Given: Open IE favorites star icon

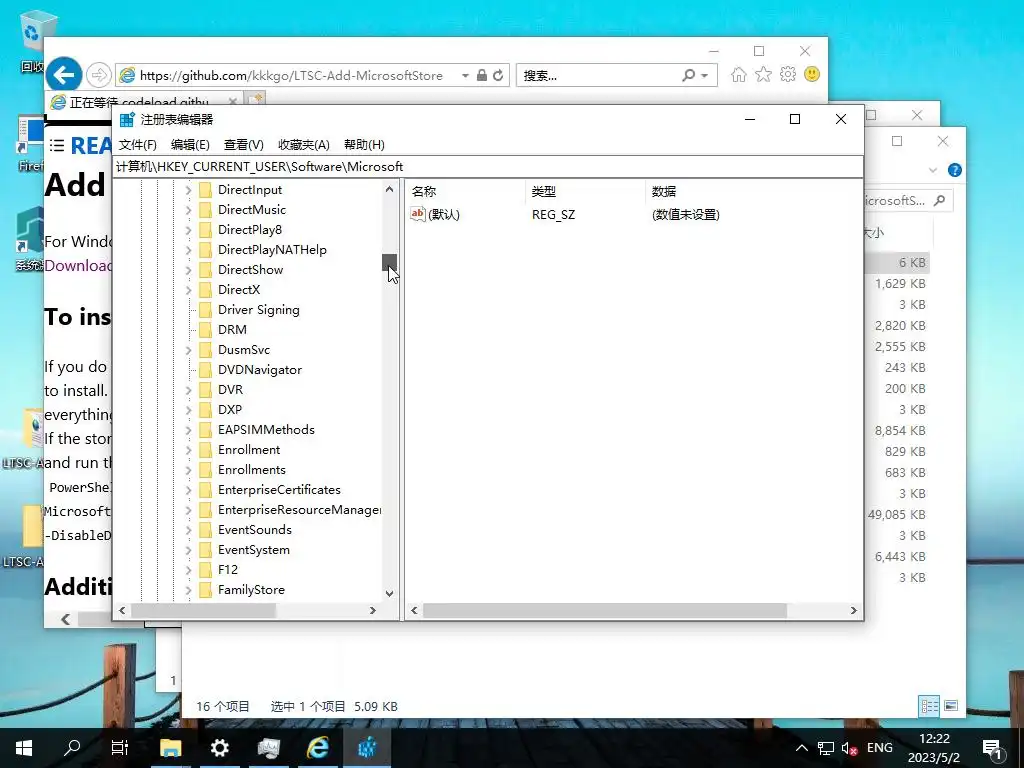Looking at the screenshot, I should point(763,74).
